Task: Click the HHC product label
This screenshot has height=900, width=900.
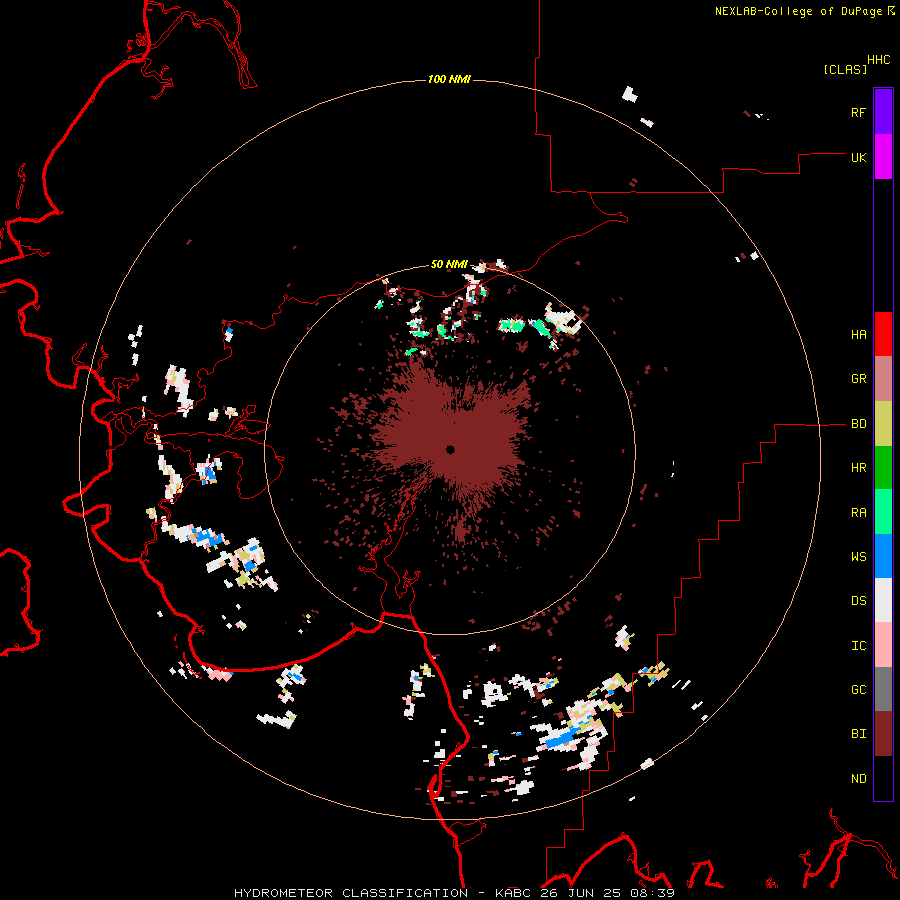Action: point(878,60)
